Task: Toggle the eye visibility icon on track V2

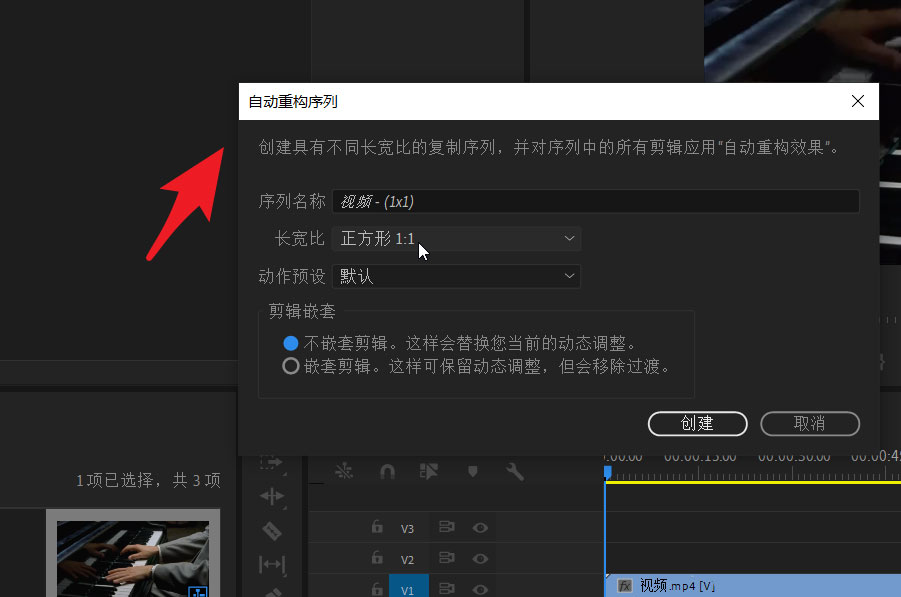Action: pos(478,558)
